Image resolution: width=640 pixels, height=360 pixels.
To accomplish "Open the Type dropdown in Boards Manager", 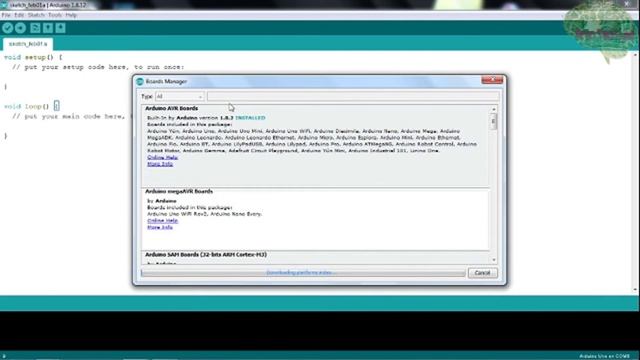I will [x=179, y=96].
